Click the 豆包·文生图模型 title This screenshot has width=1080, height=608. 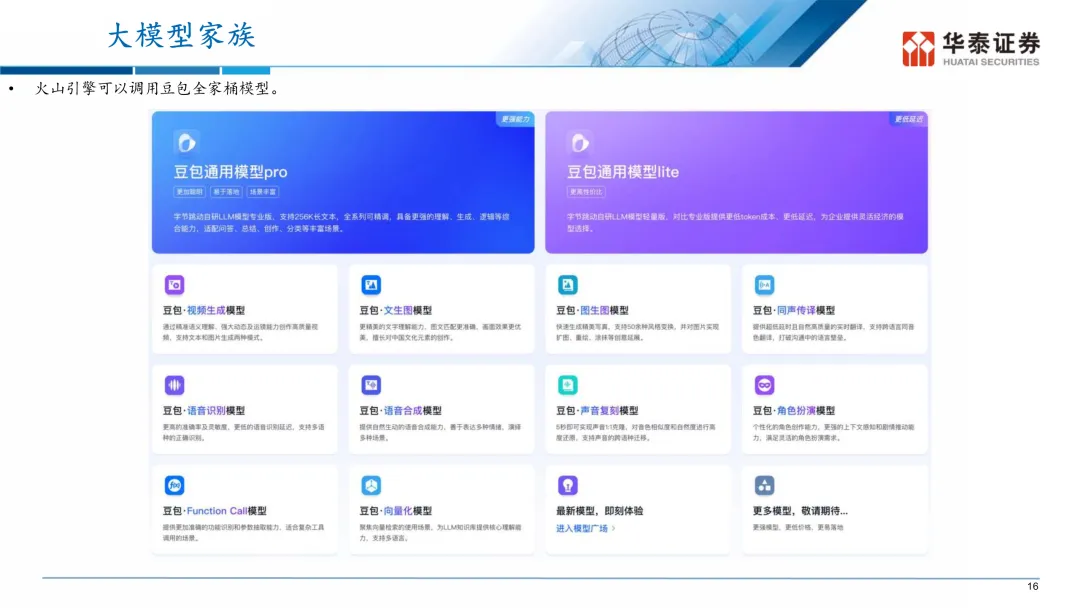395,311
